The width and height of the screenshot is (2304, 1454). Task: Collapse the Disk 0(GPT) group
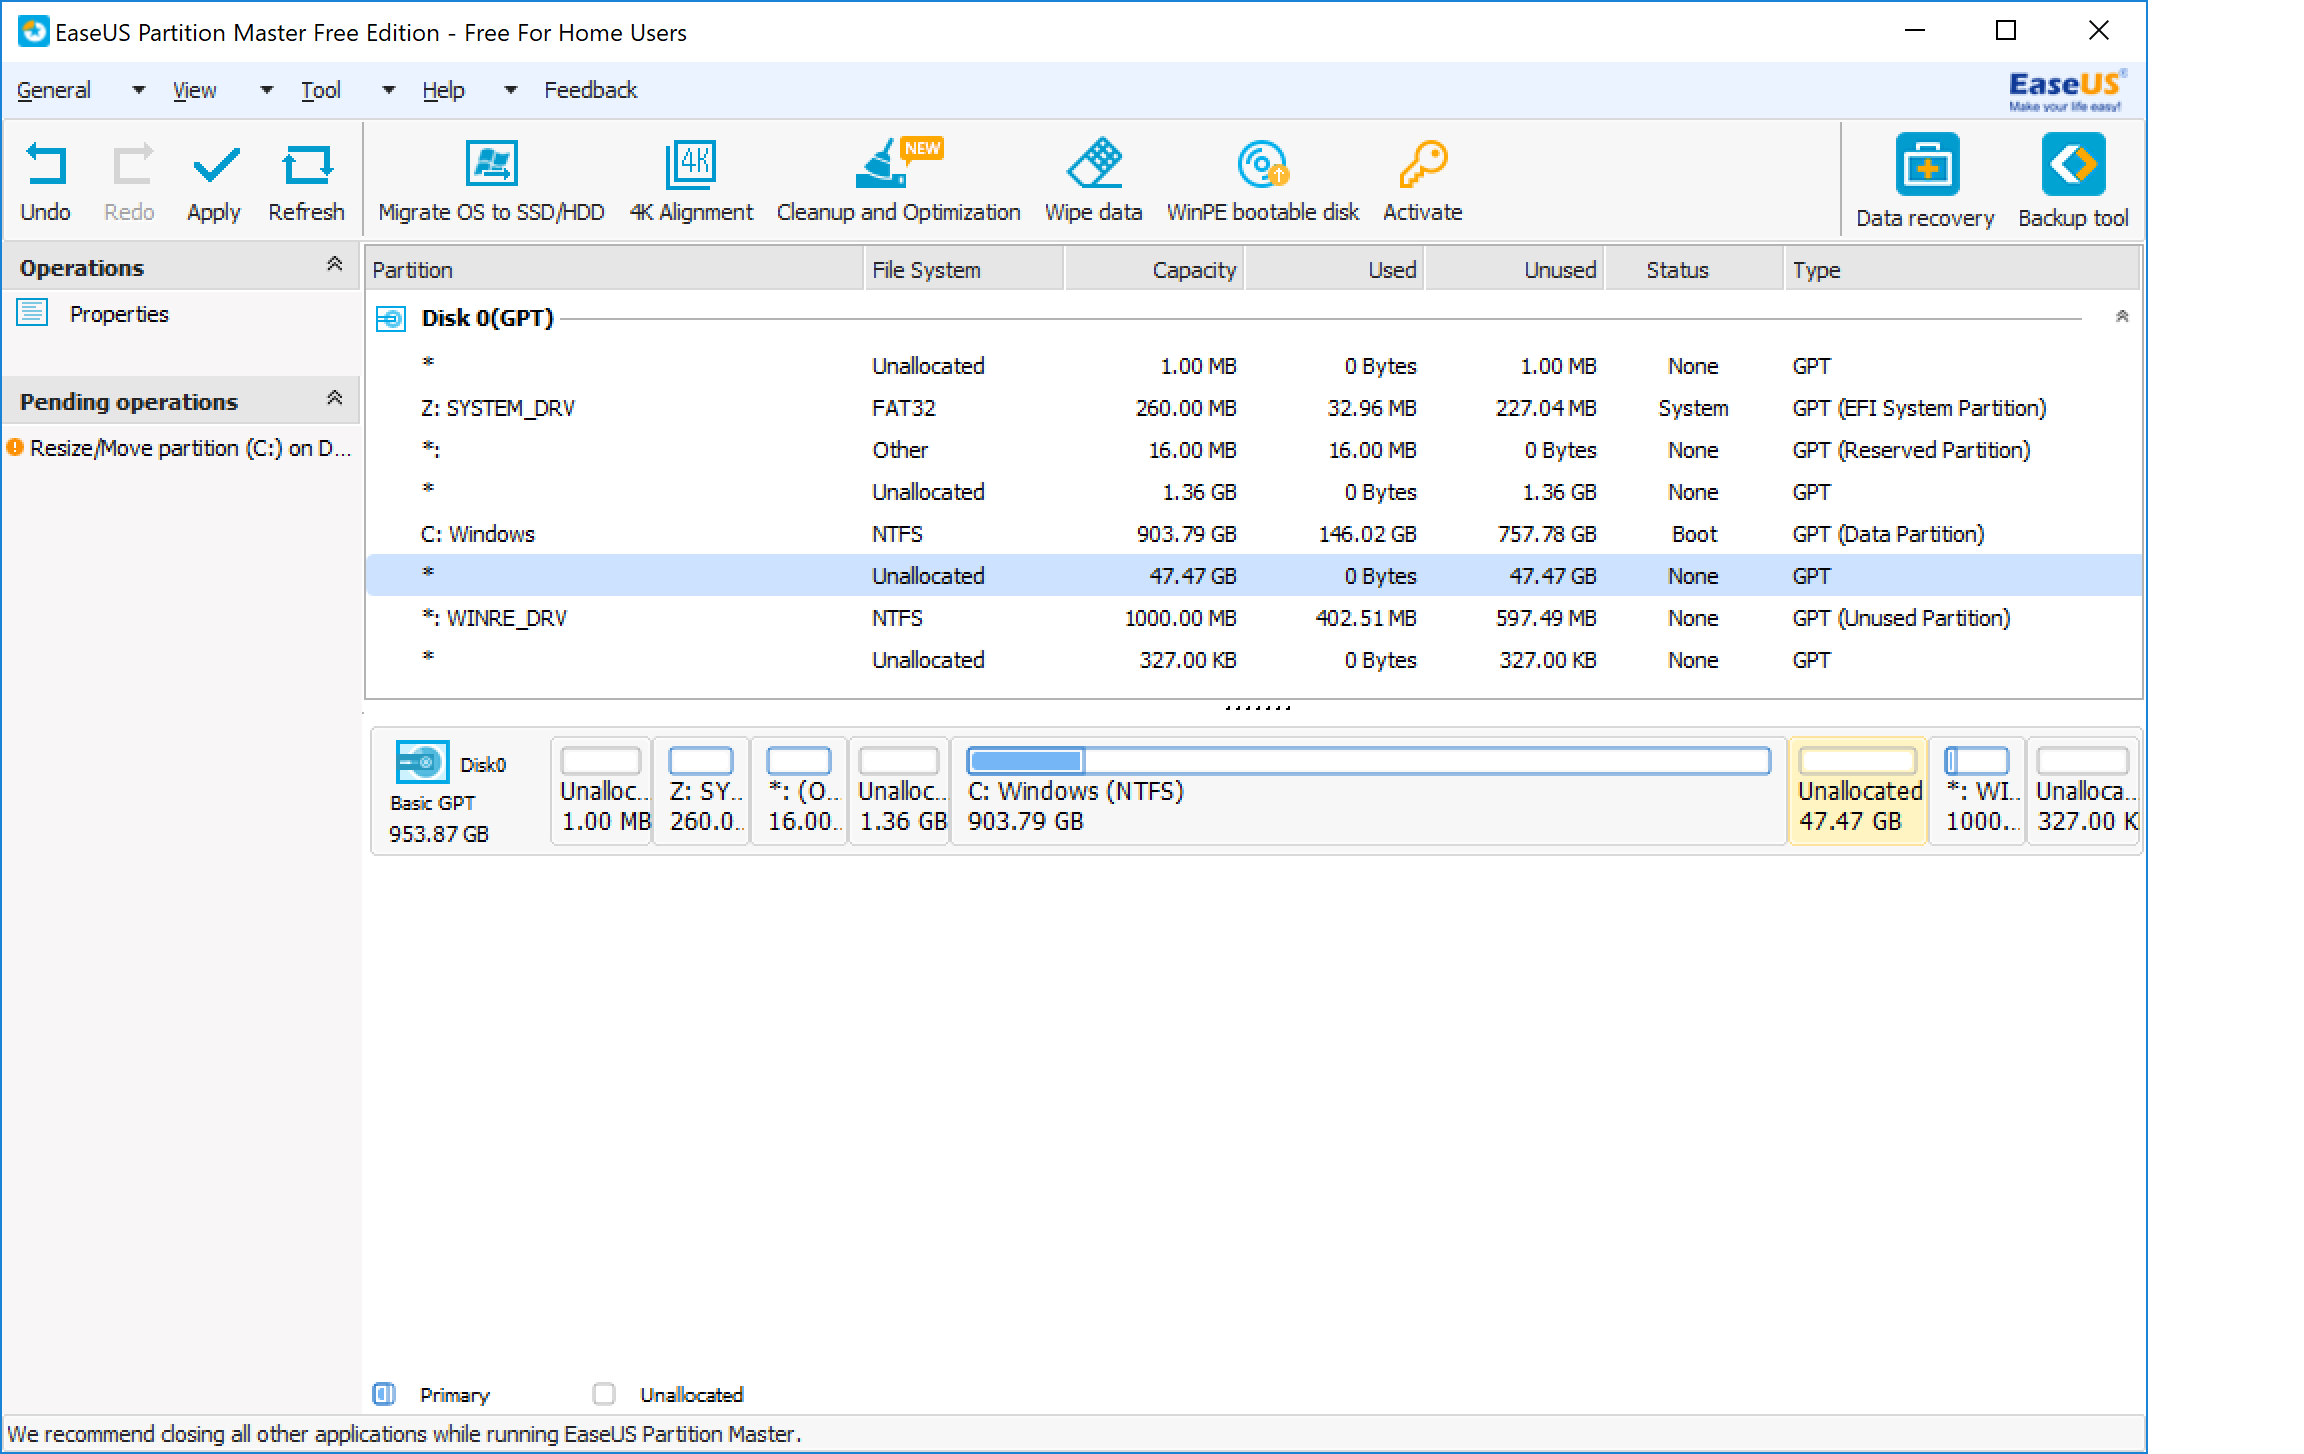click(2121, 317)
